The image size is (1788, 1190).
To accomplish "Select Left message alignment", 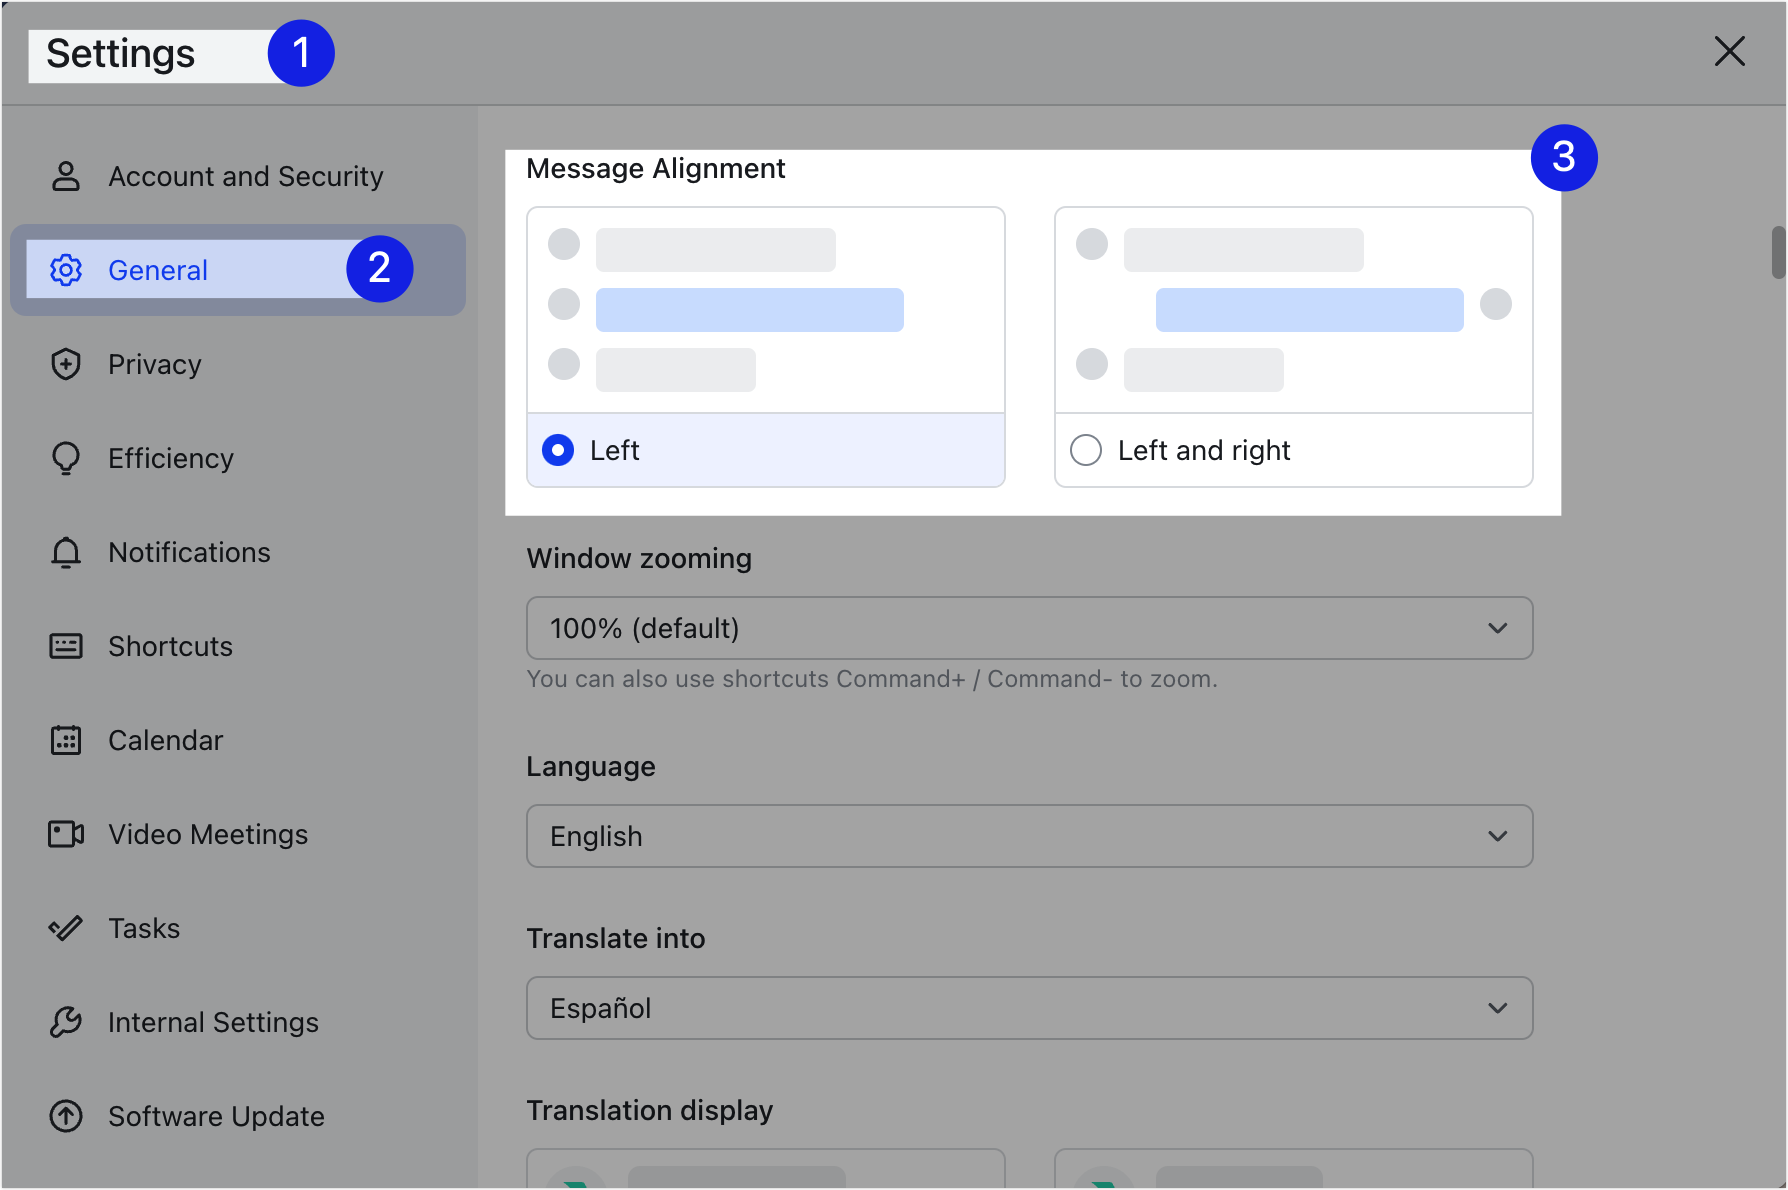I will pyautogui.click(x=557, y=450).
